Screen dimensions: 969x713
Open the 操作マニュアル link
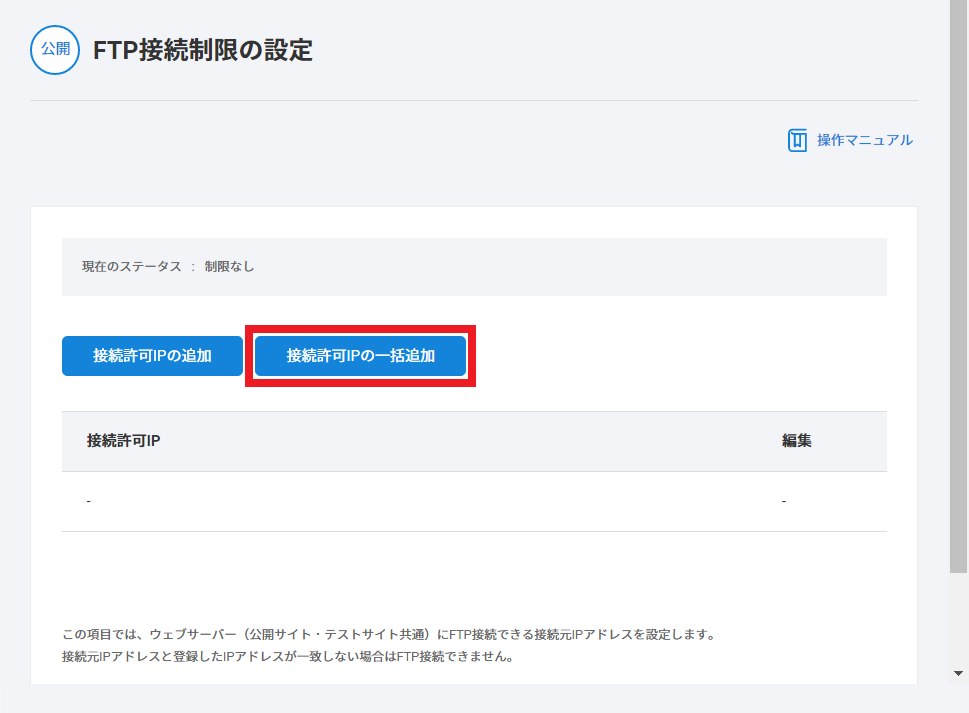[x=864, y=140]
